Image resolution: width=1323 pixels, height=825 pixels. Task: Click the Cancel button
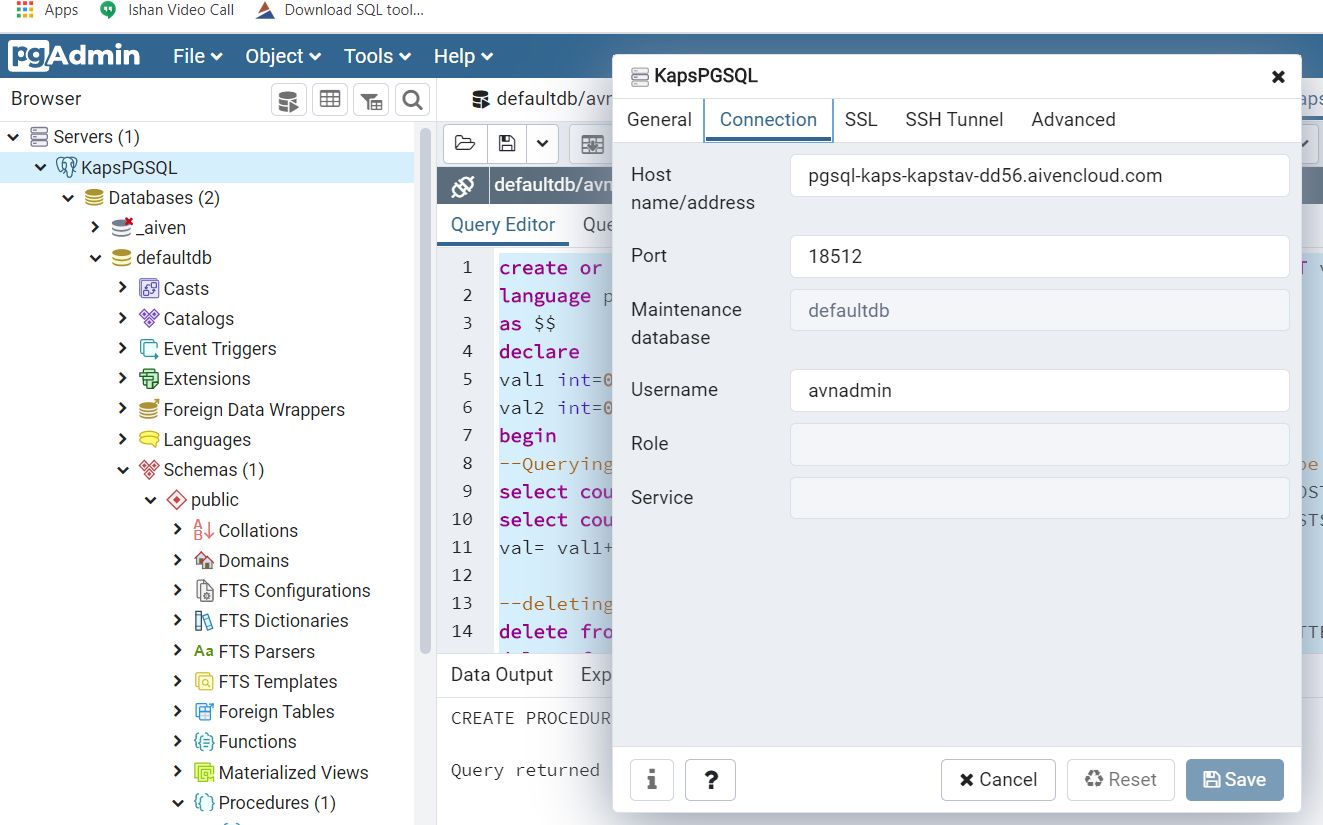[998, 780]
